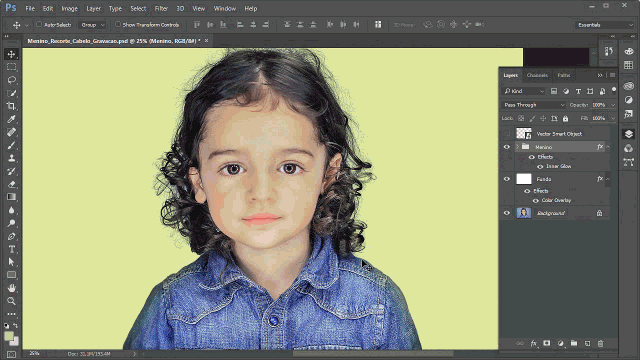Add a layer mask
Image resolution: width=640 pixels, height=360 pixels.
click(547, 344)
